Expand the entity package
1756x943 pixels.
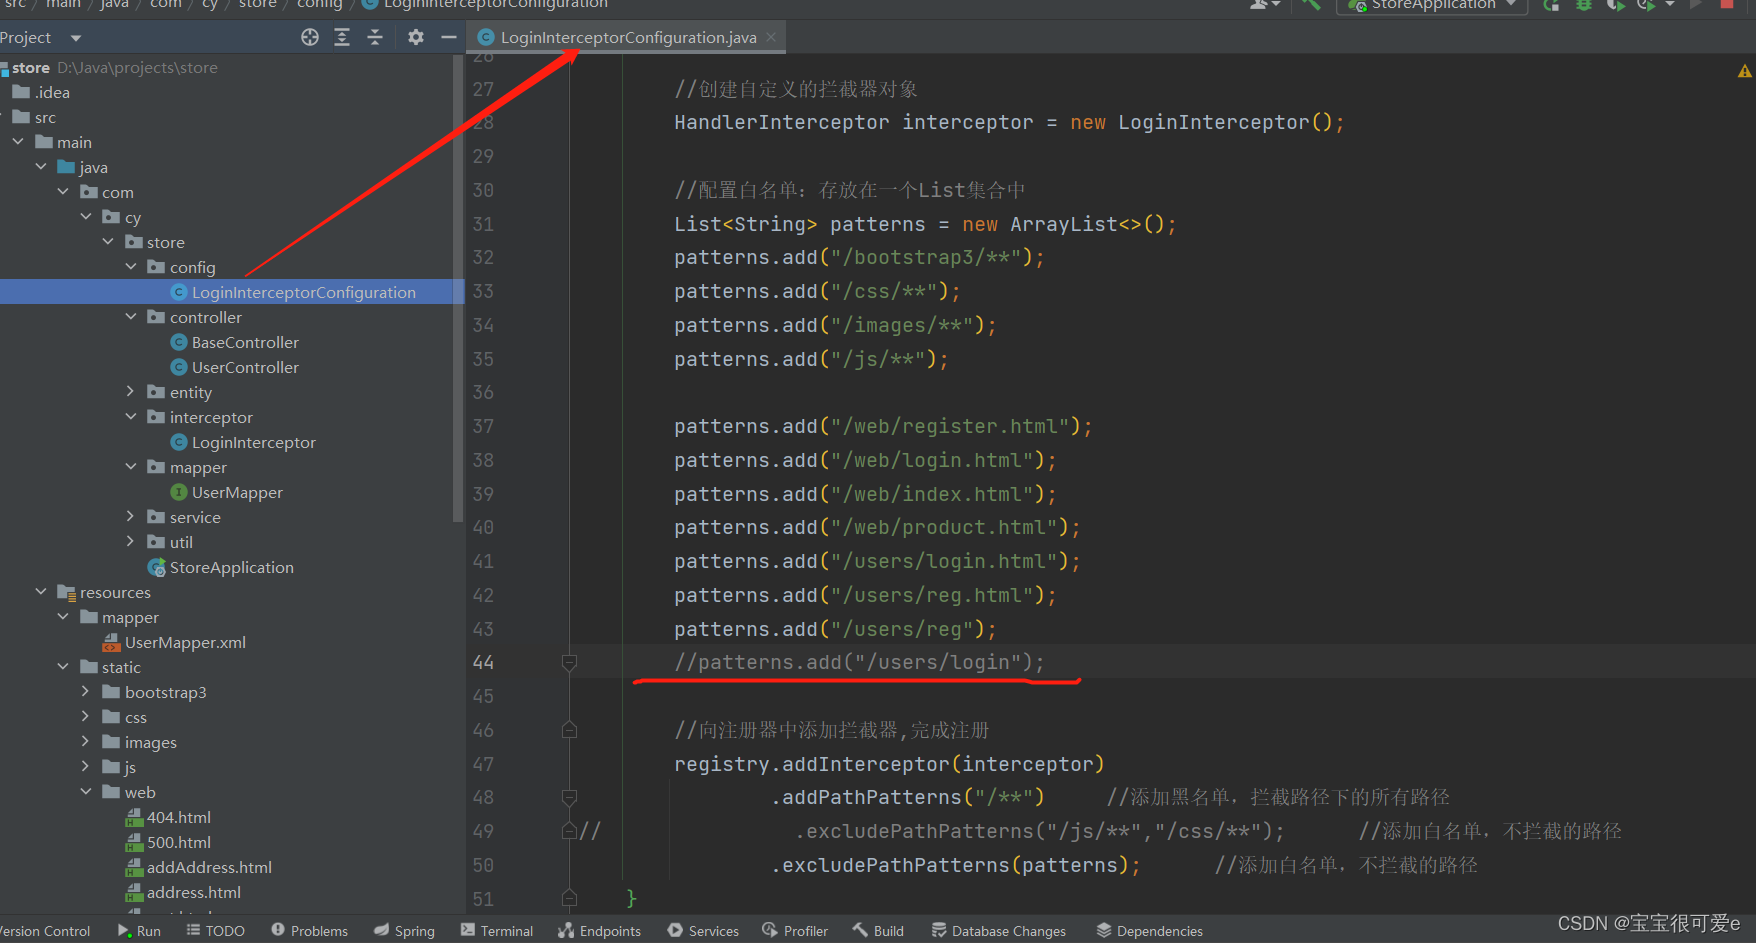pyautogui.click(x=131, y=392)
